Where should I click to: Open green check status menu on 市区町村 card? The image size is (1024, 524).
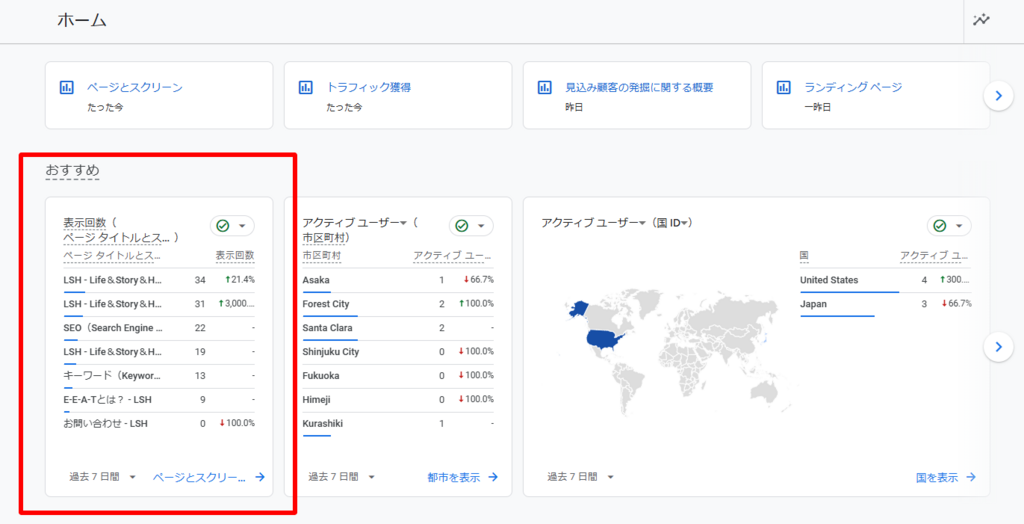click(471, 226)
